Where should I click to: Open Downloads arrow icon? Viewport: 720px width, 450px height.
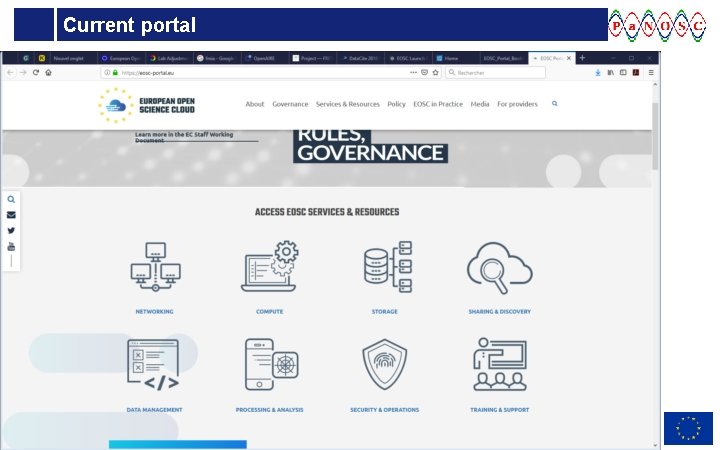[x=598, y=73]
